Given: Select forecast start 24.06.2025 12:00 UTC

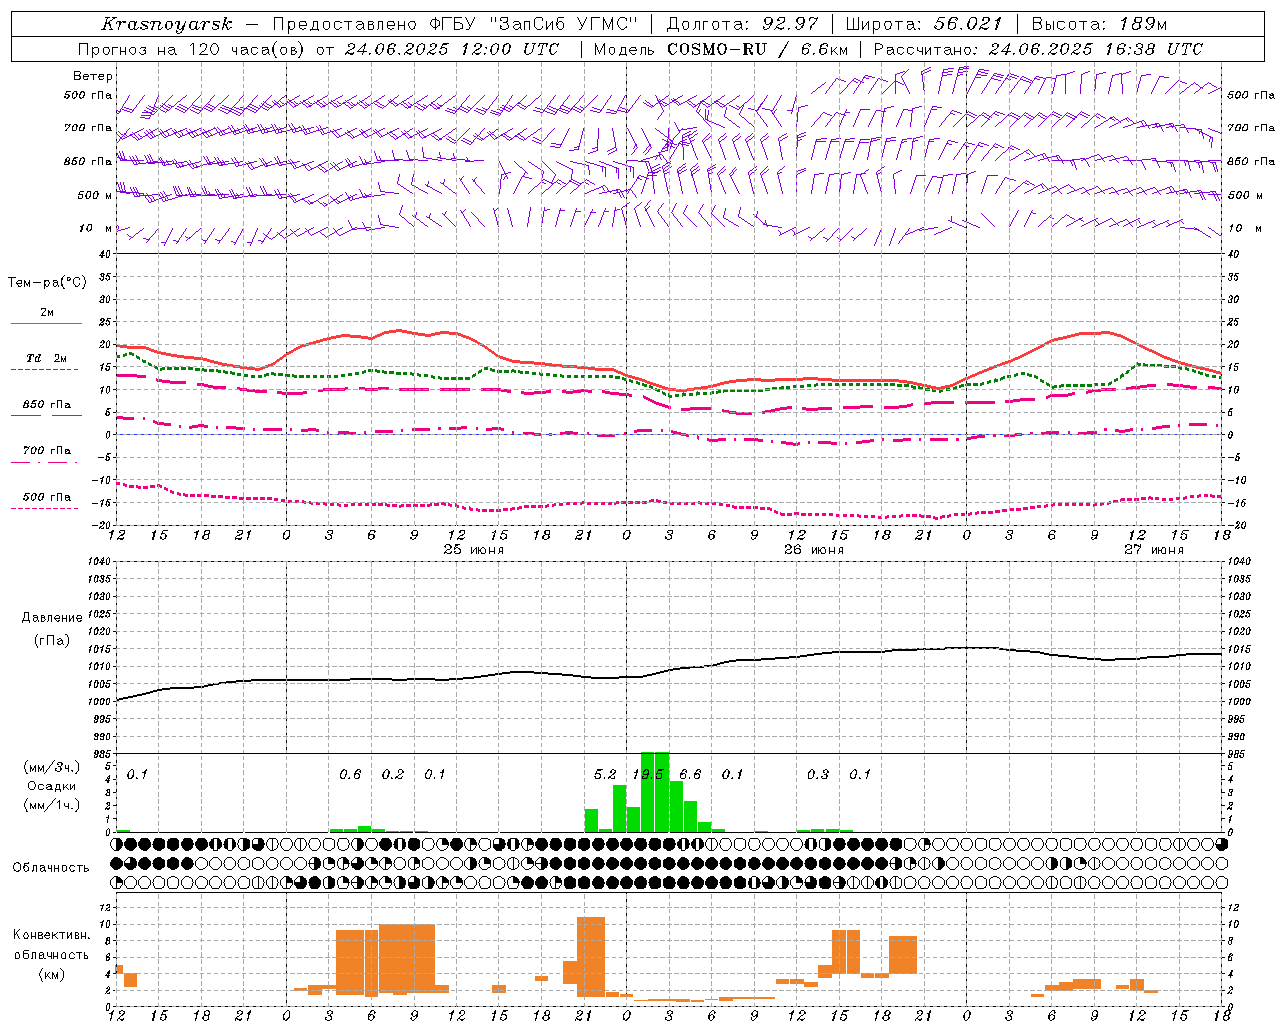Looking at the screenshot, I should click(452, 49).
